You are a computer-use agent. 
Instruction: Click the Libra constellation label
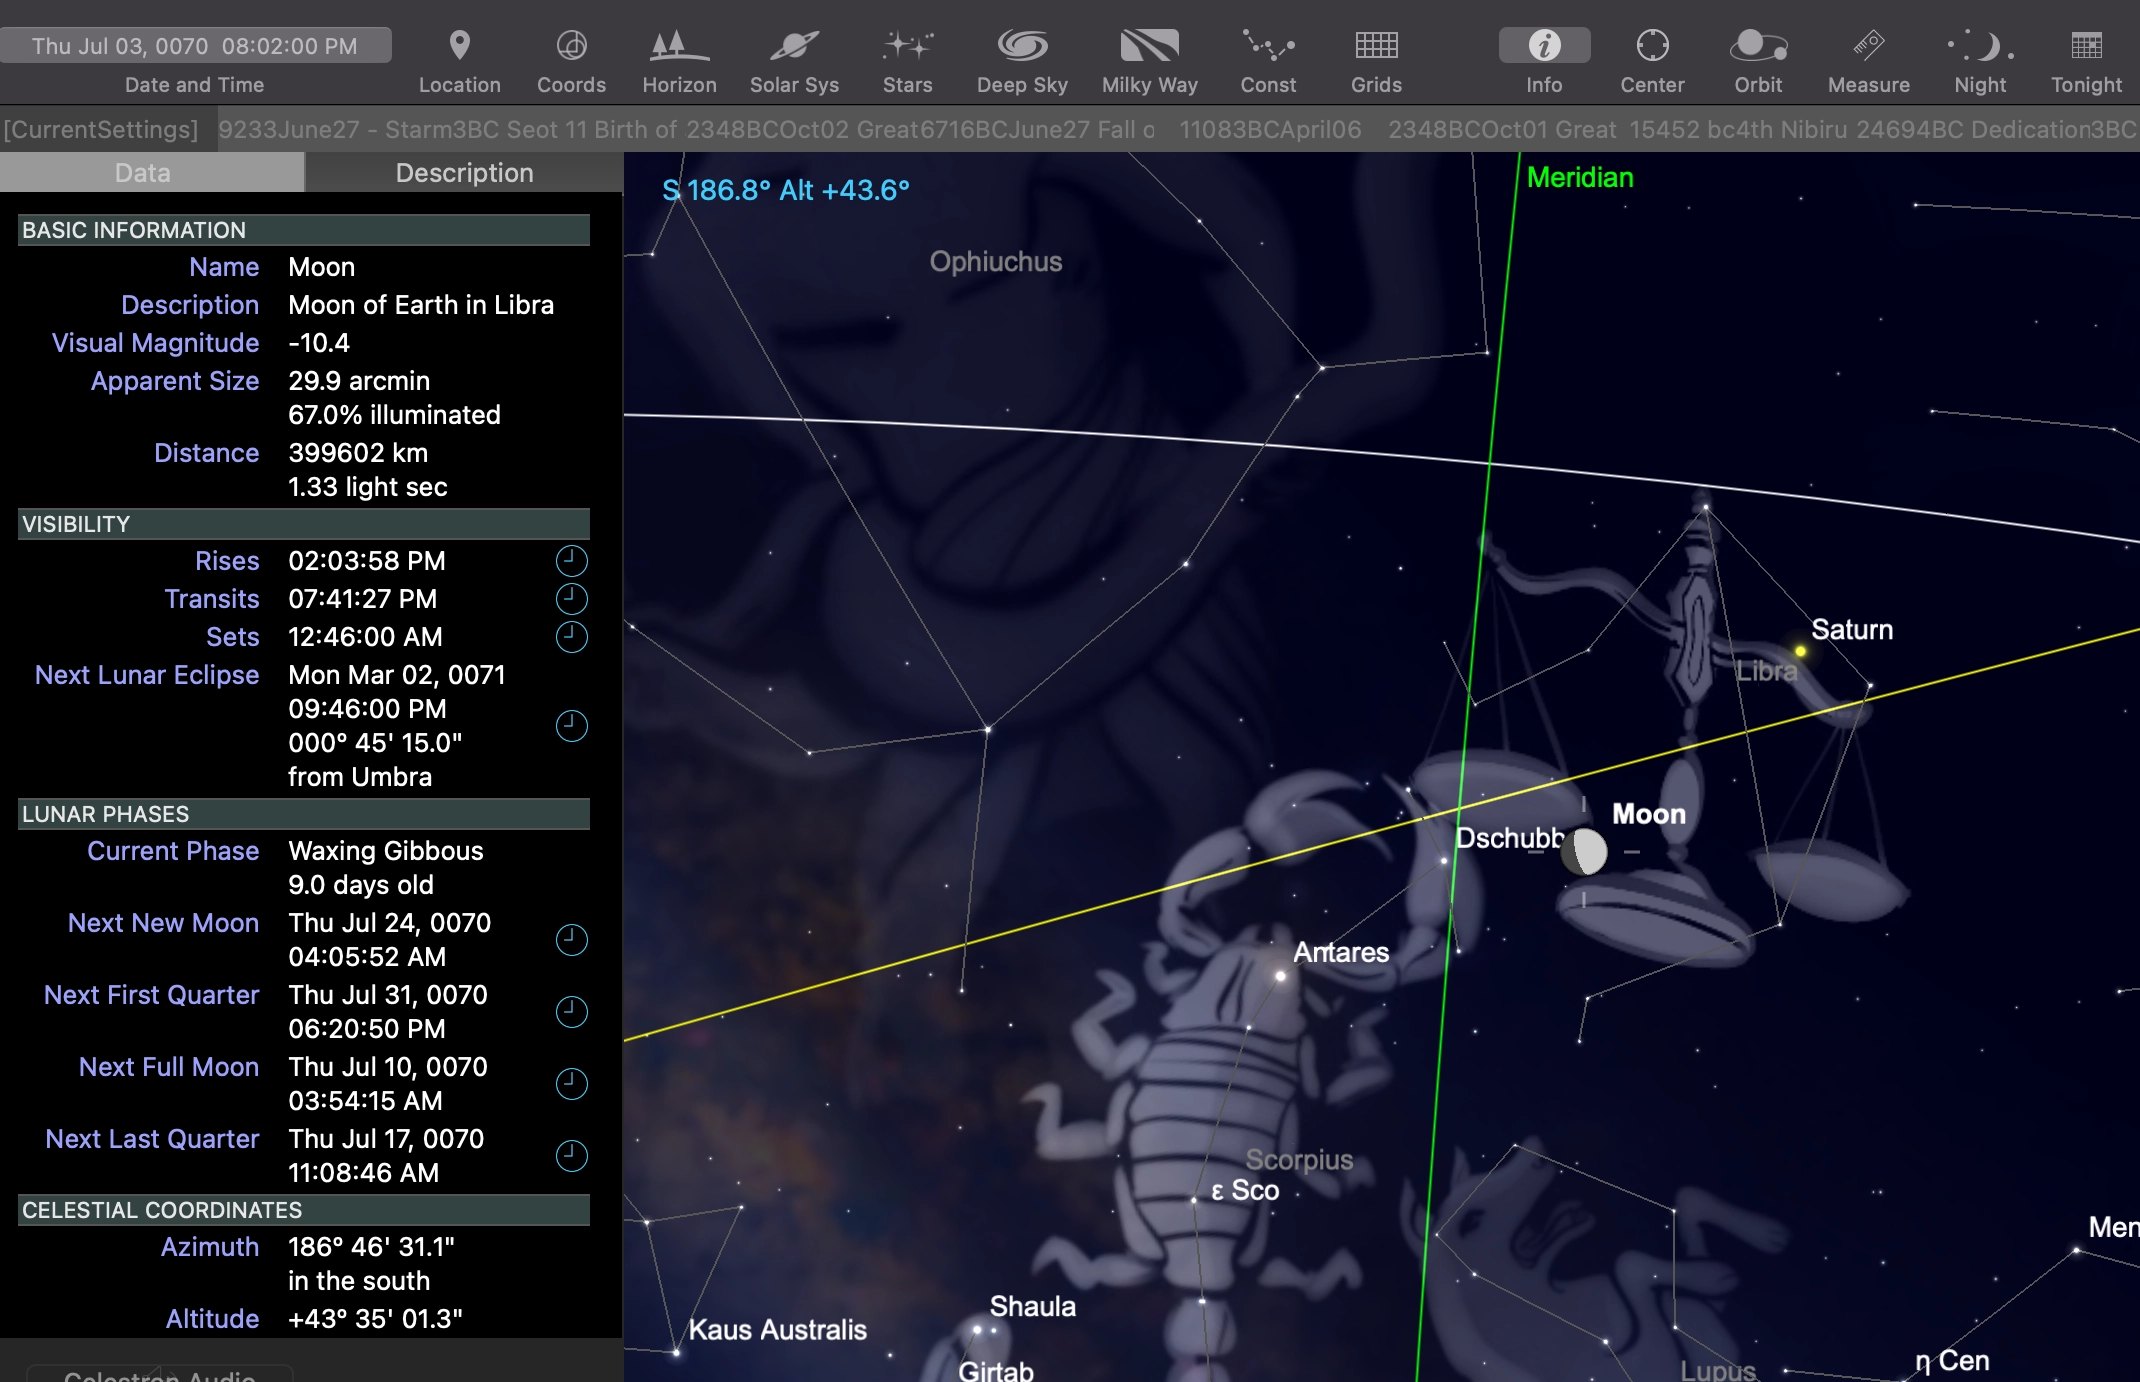coord(1767,671)
